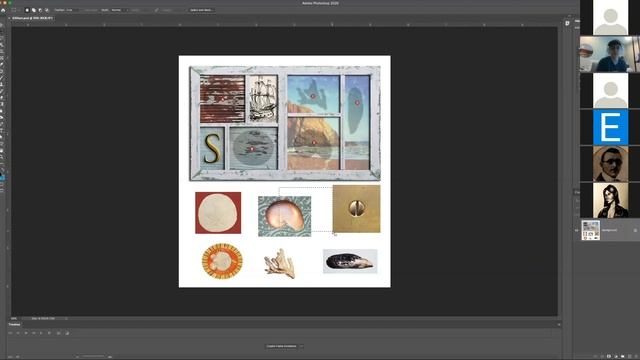The height and width of the screenshot is (360, 640).
Task: Choose New Selection mode in options bar
Action: click(x=27, y=10)
